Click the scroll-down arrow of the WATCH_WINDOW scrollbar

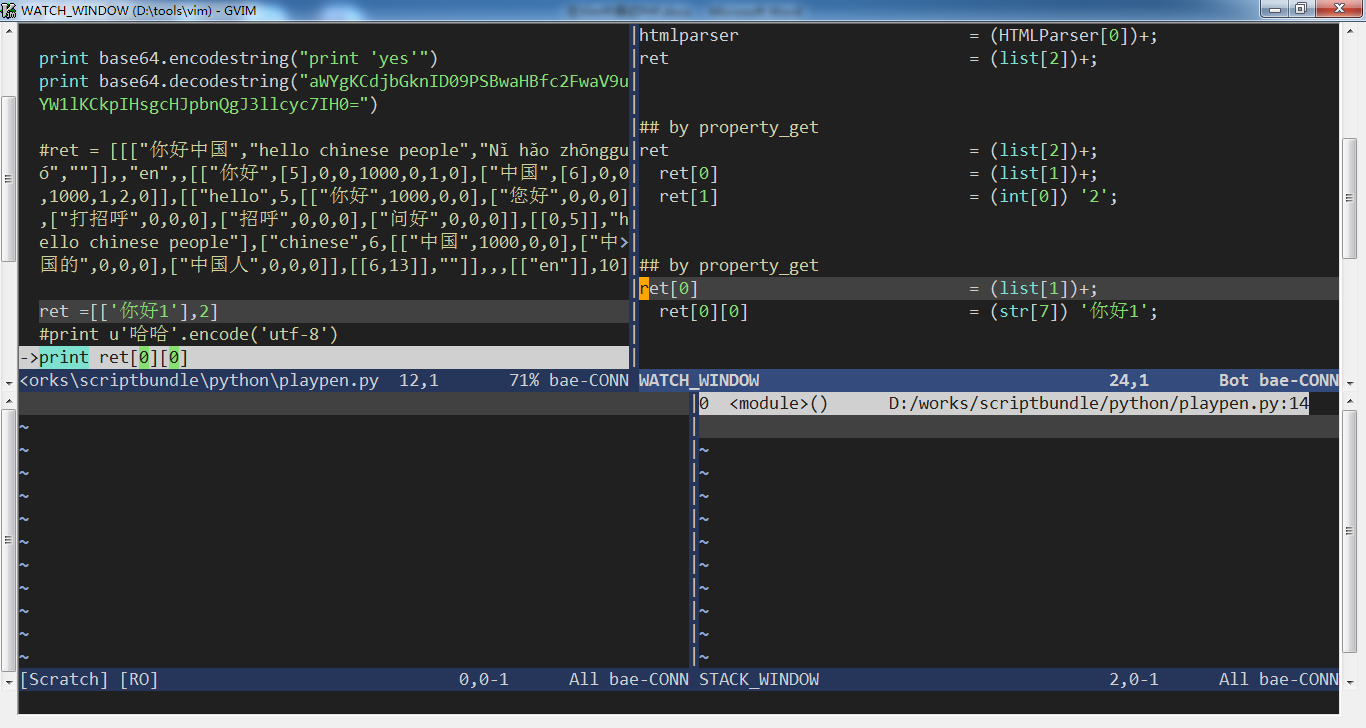1349,381
